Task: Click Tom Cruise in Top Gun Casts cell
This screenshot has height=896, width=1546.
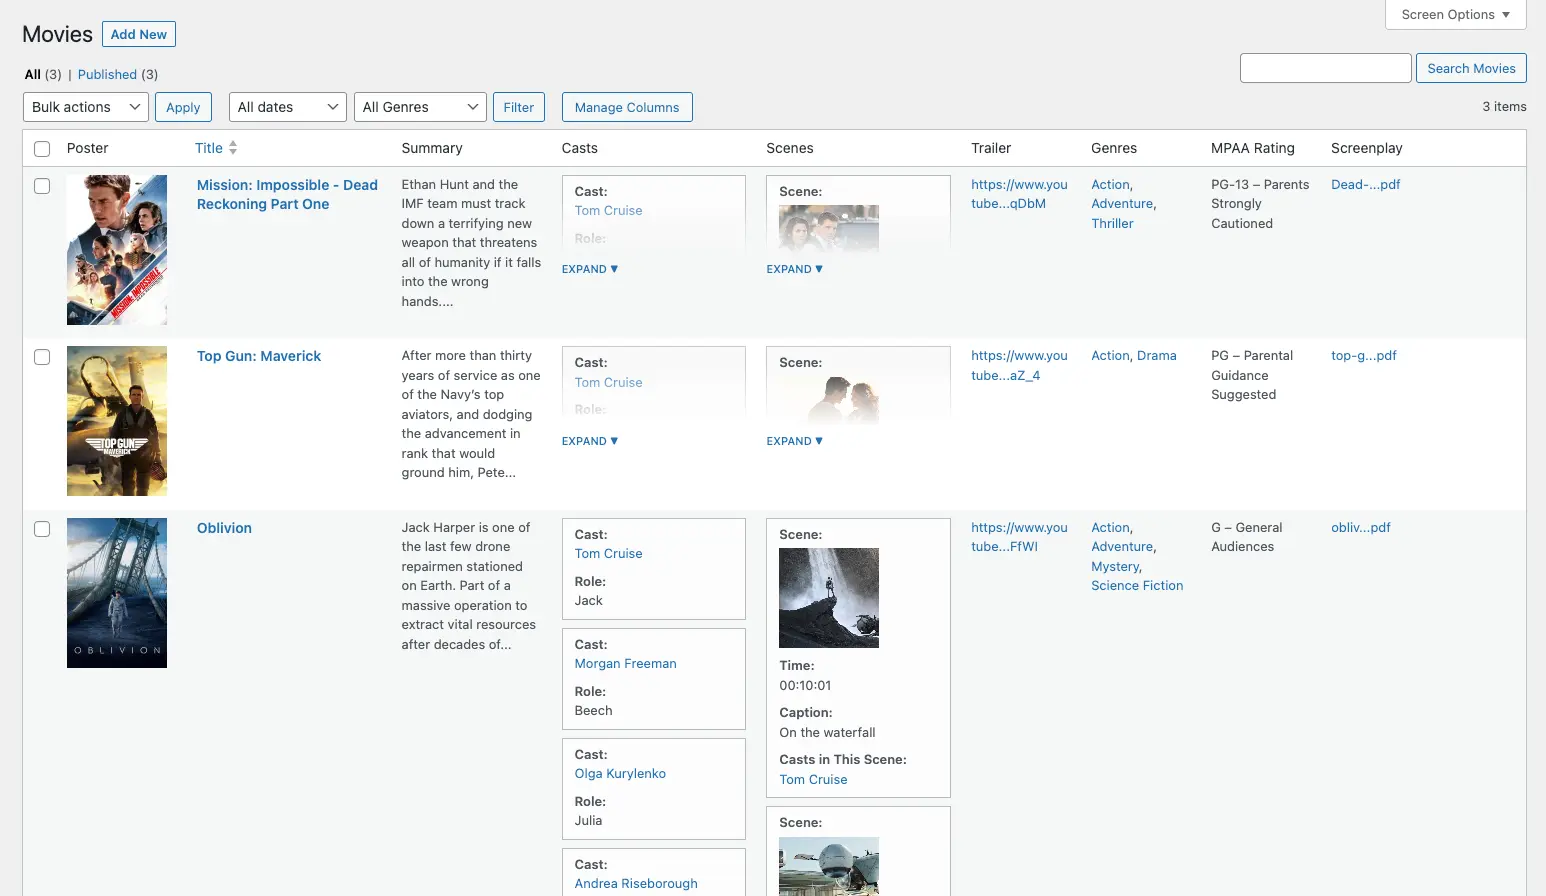Action: 608,383
